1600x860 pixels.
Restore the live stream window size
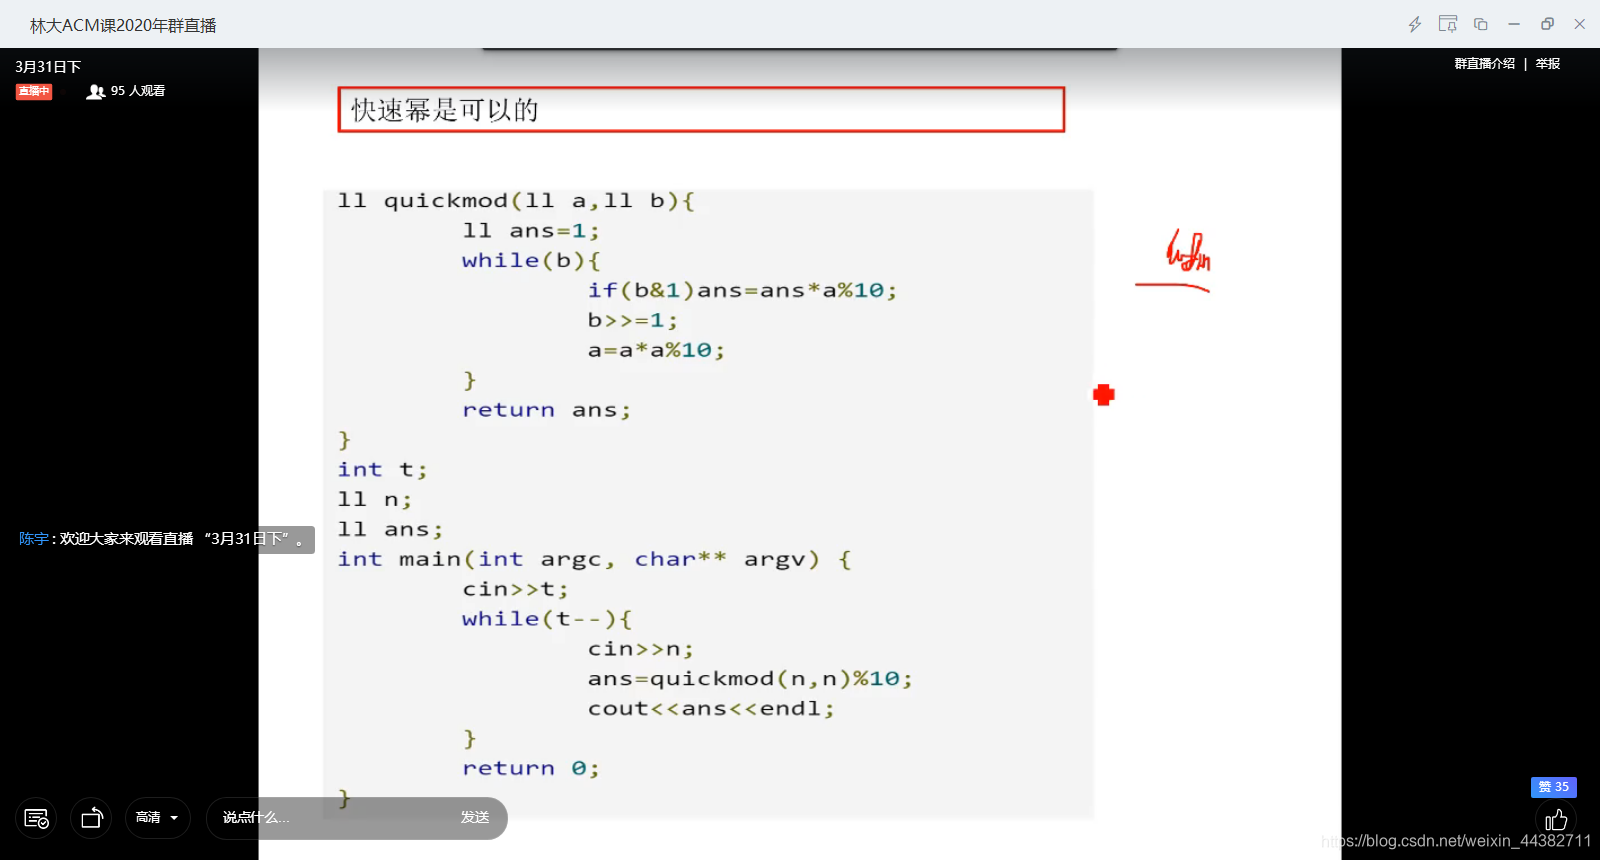1547,24
